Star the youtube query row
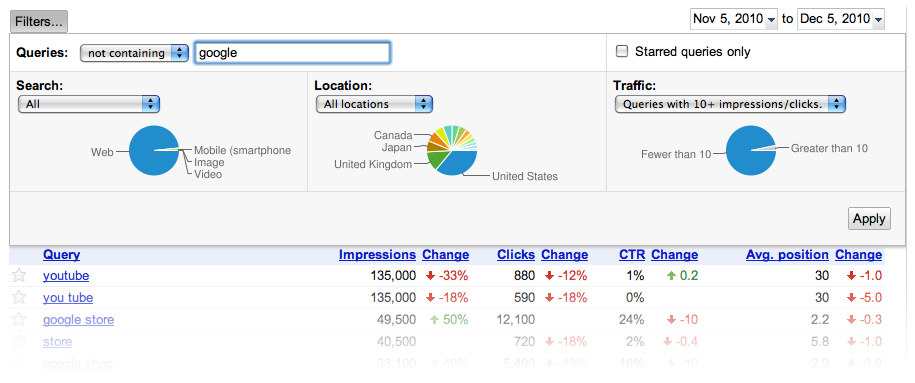The image size is (915, 383). pyautogui.click(x=19, y=276)
